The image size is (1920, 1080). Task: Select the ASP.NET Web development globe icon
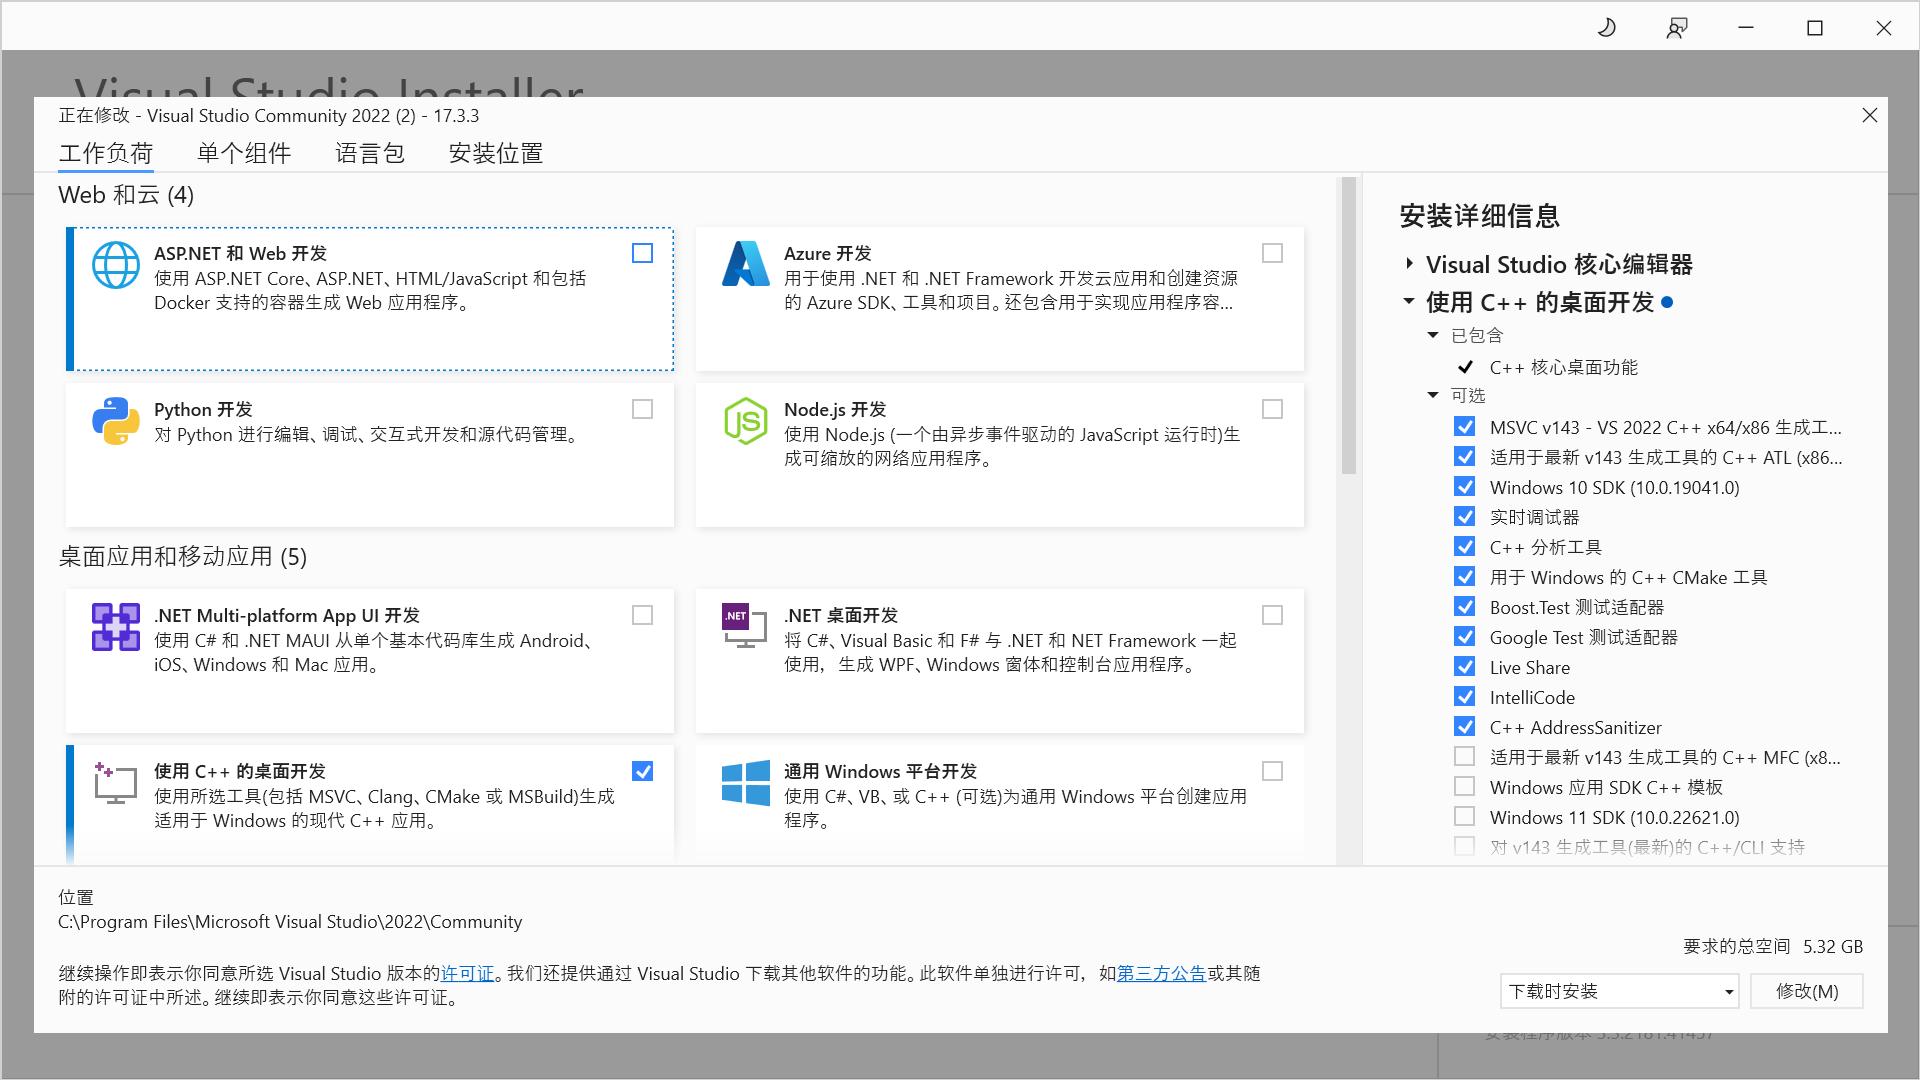tap(116, 265)
